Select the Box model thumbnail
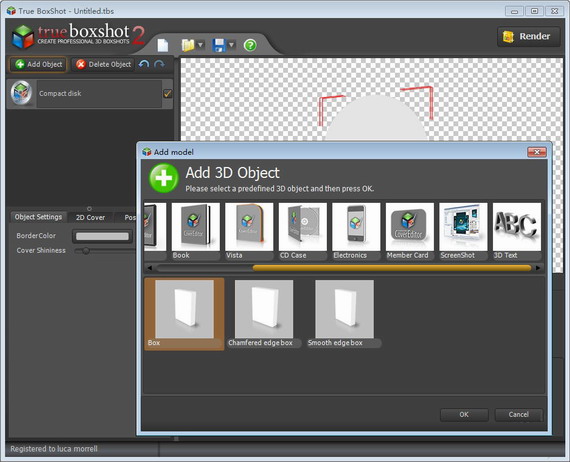570x462 pixels. click(184, 314)
